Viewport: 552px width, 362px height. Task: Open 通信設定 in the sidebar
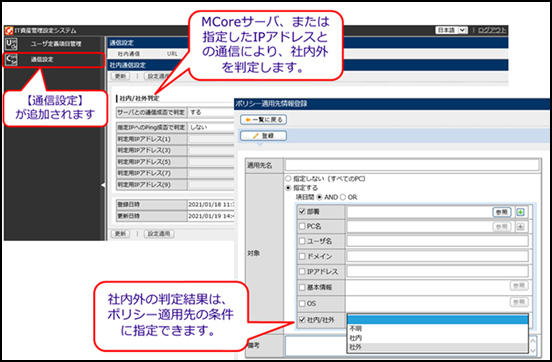point(42,60)
